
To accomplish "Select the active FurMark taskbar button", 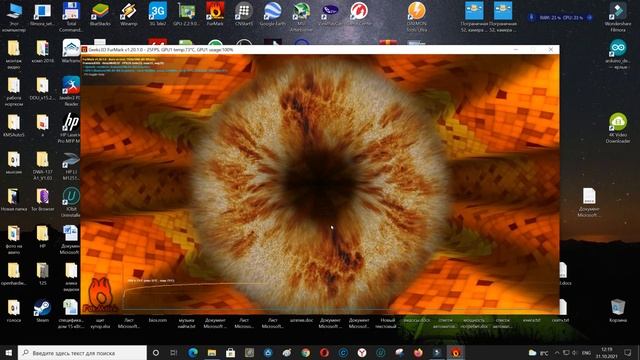I will (x=456, y=353).
